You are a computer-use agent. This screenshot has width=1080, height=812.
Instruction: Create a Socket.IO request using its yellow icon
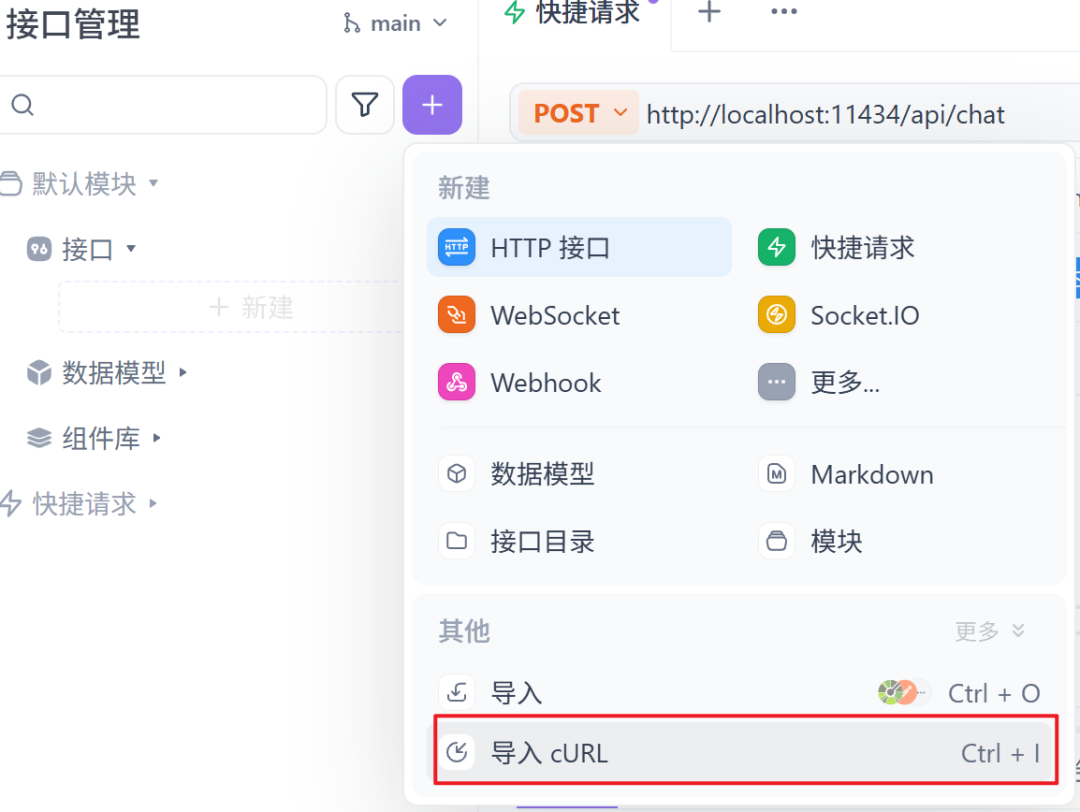[x=777, y=314]
